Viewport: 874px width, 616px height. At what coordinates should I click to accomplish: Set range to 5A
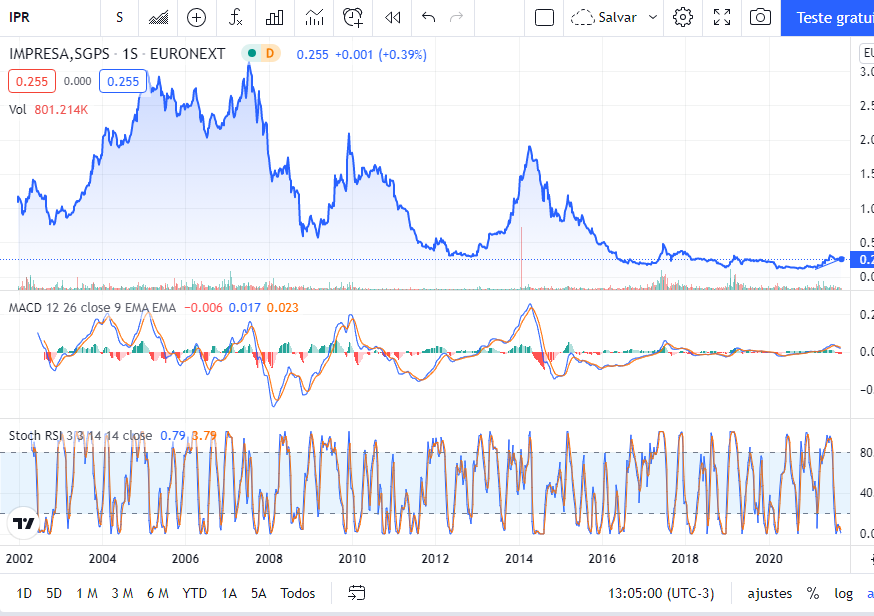(x=259, y=593)
